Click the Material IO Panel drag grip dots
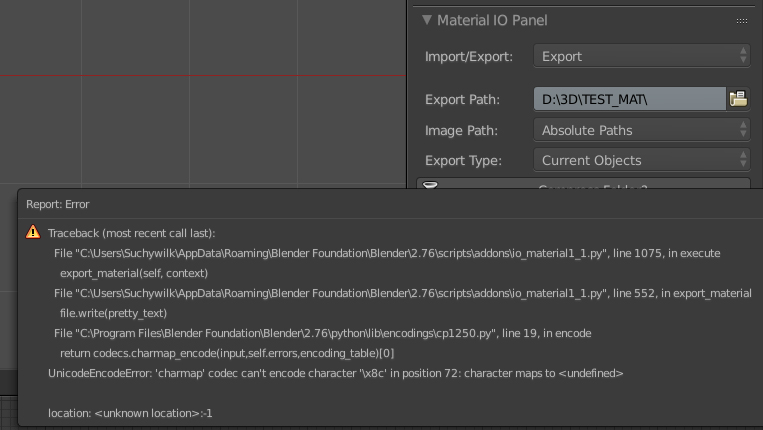 click(x=742, y=21)
